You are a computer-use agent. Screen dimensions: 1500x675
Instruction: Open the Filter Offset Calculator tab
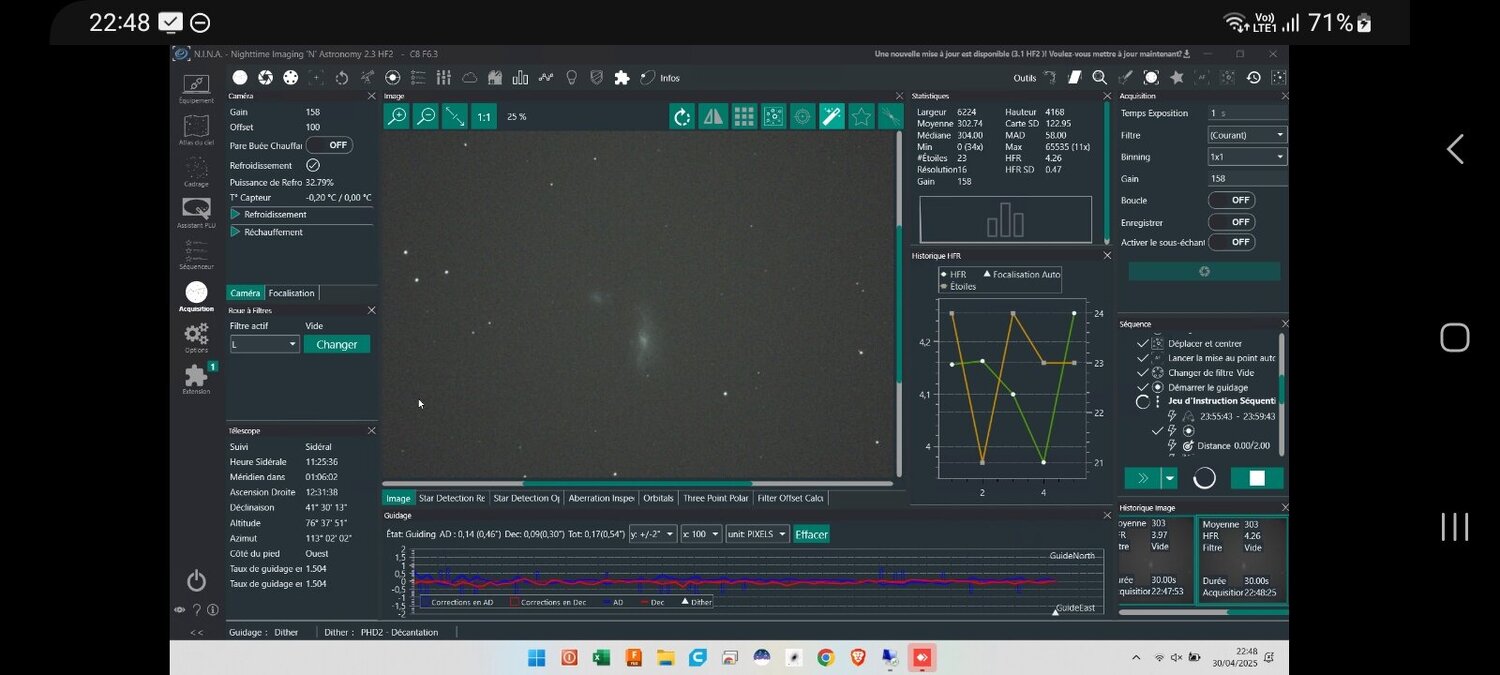pos(790,498)
